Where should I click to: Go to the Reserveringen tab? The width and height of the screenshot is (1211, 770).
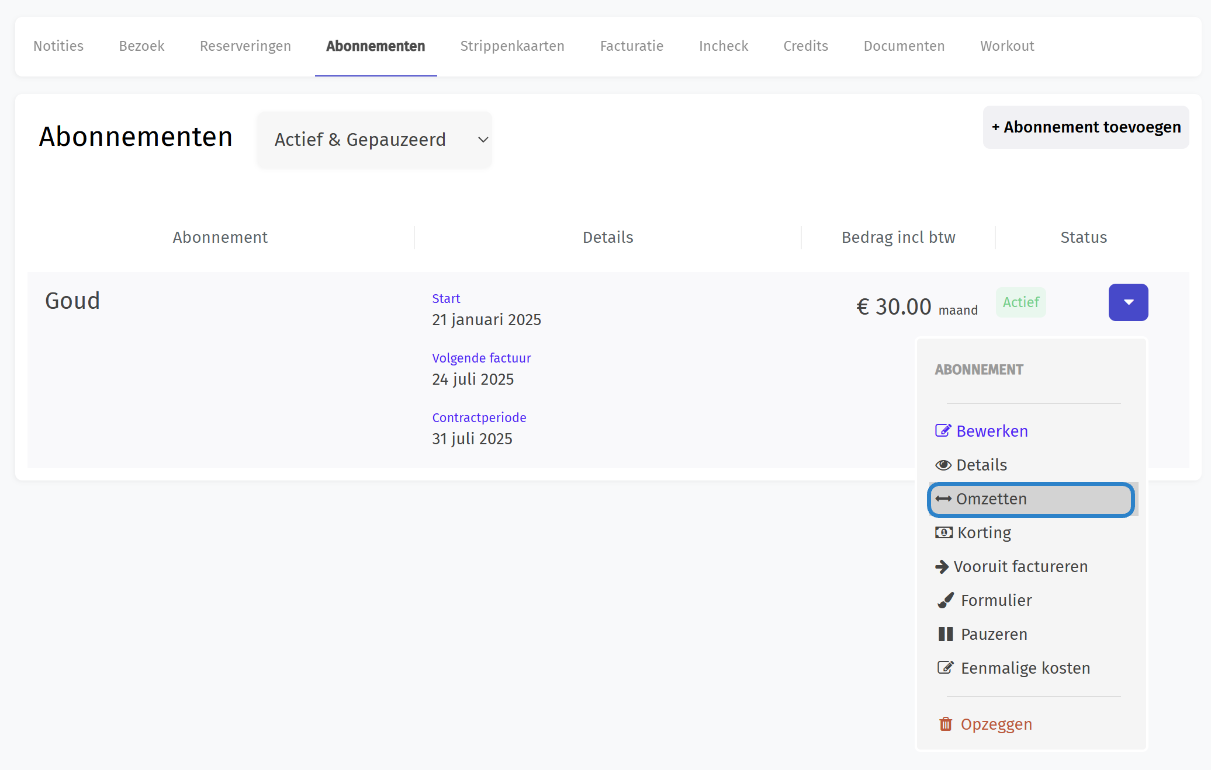pyautogui.click(x=245, y=46)
